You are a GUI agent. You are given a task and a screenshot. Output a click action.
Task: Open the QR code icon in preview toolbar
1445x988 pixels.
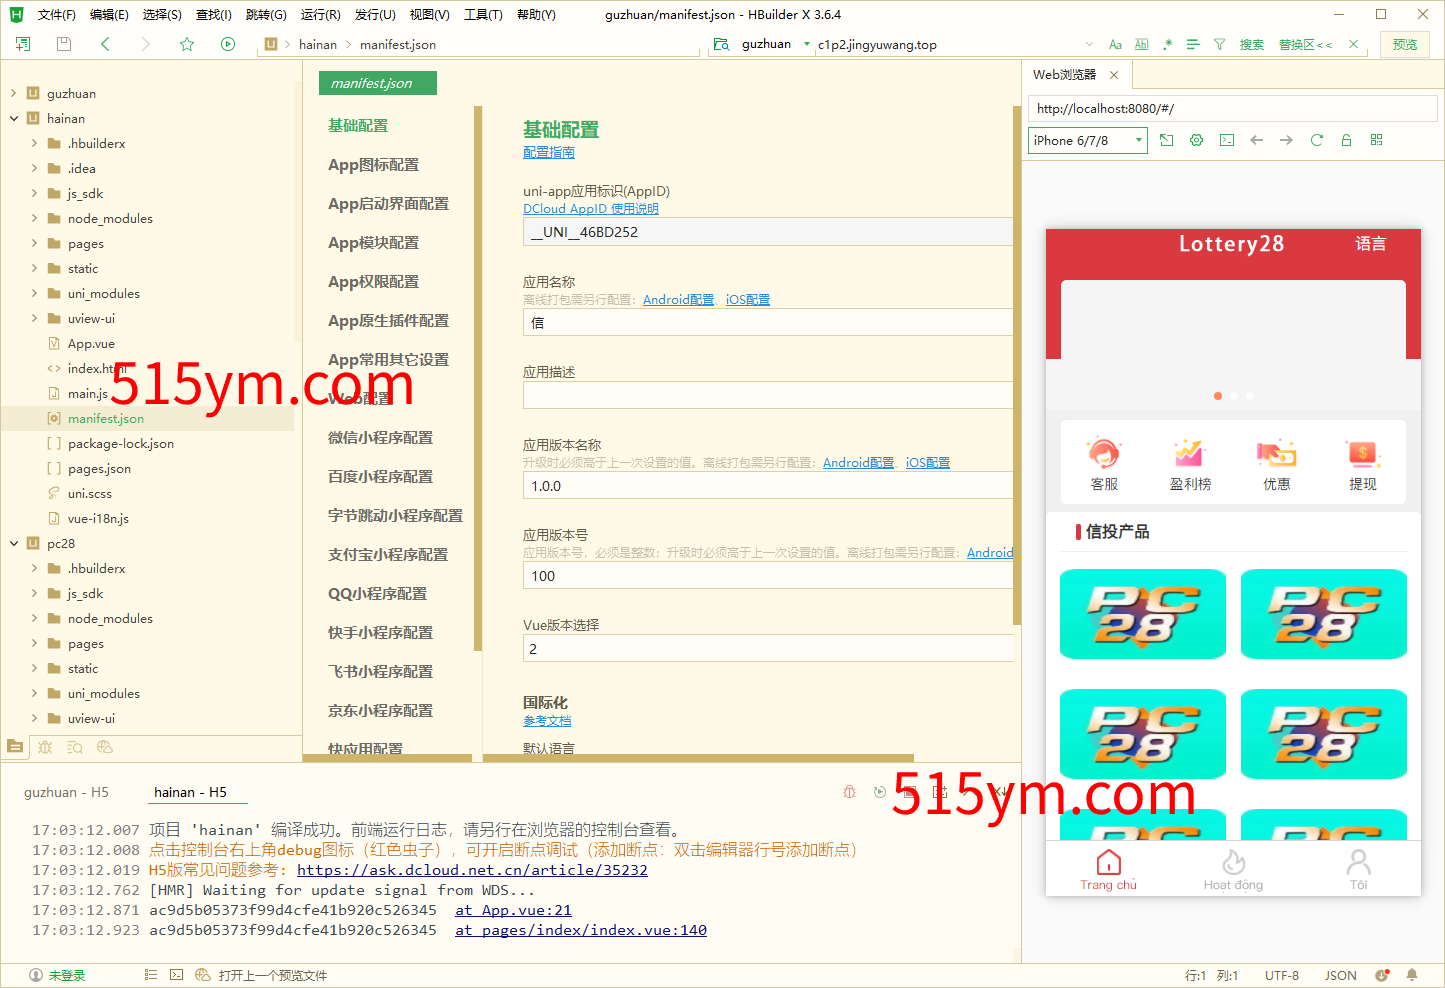[x=1377, y=140]
